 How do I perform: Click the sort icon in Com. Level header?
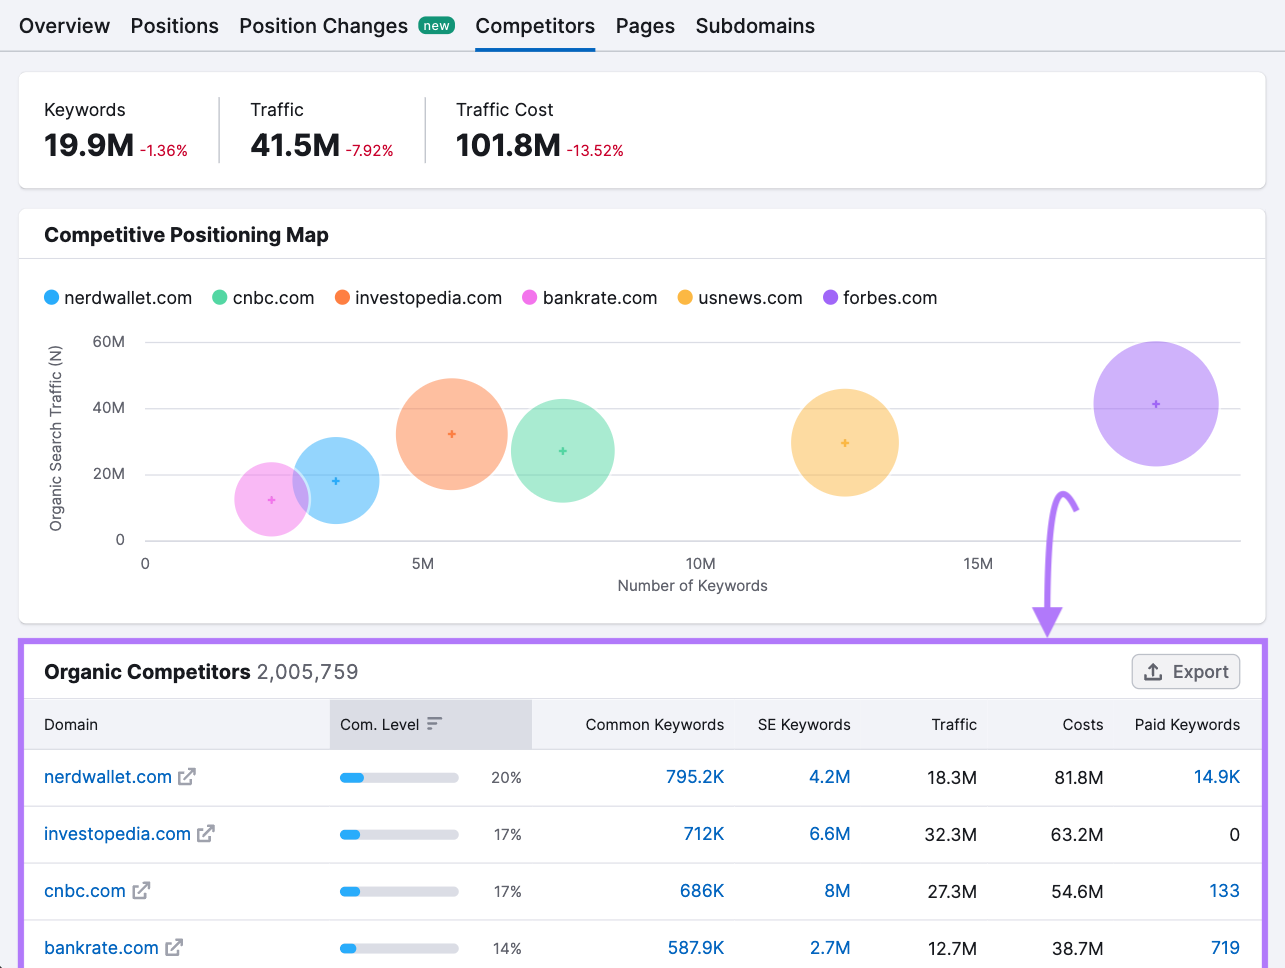point(434,724)
